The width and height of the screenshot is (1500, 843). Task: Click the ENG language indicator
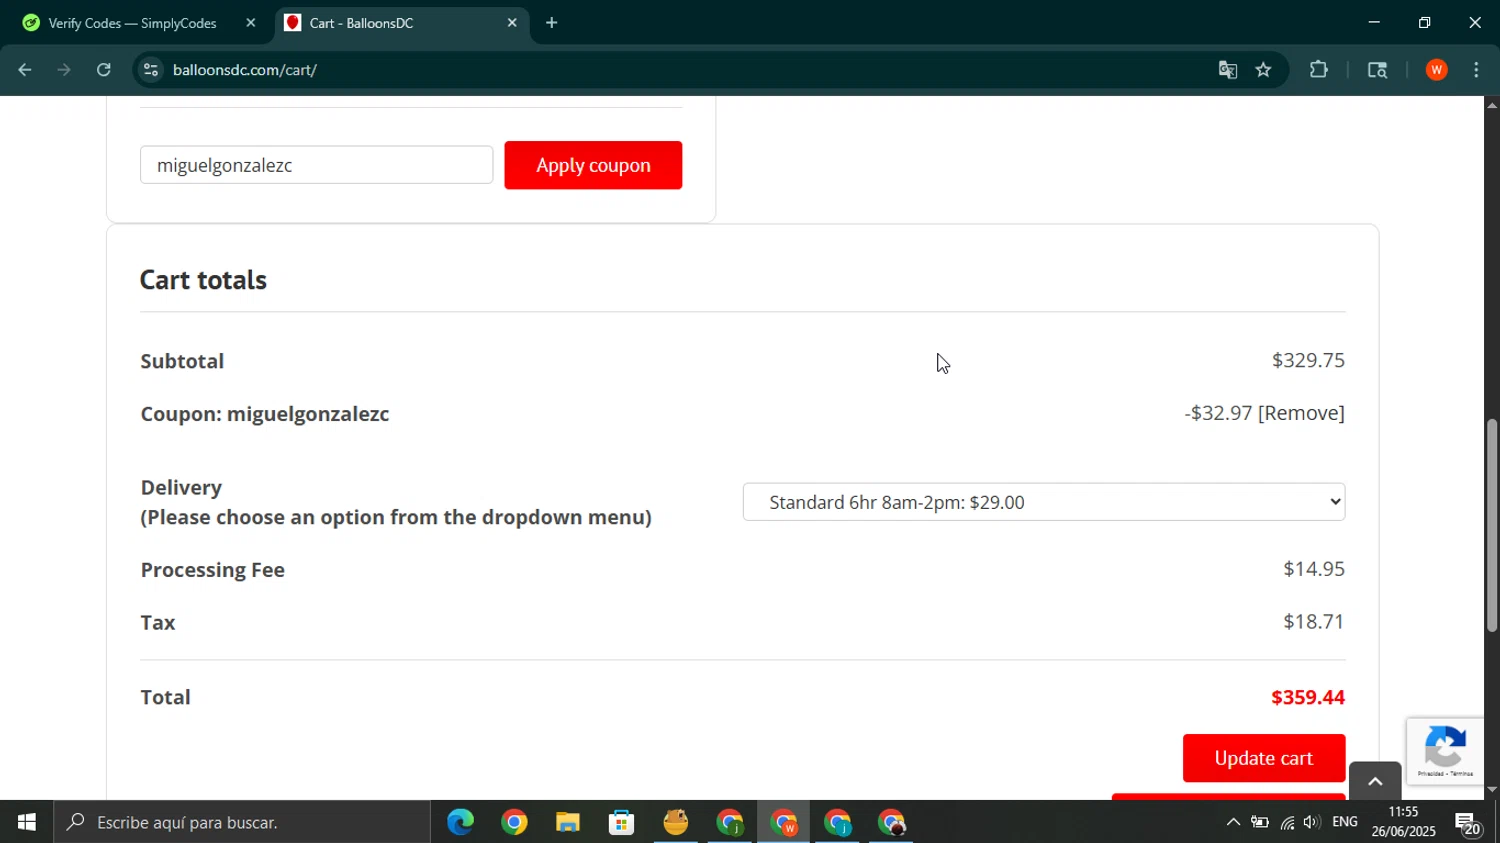pos(1345,822)
